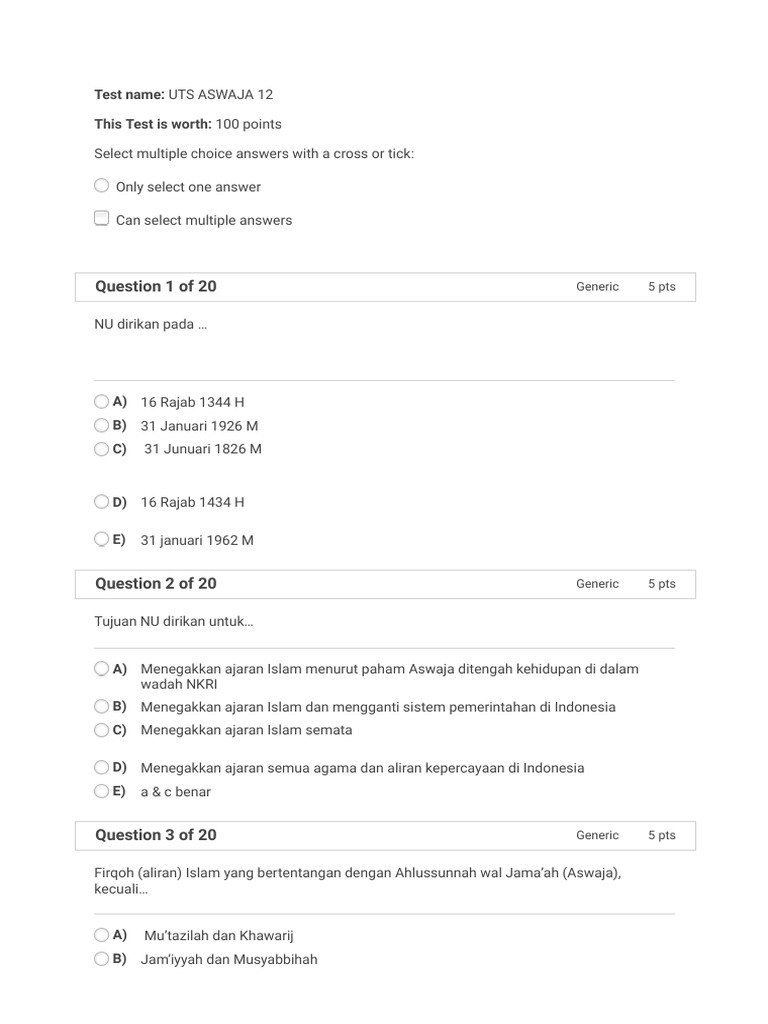The height and width of the screenshot is (1024, 768).
Task: Choose answer C '31 Junuari 1826 M'
Action: 101,449
